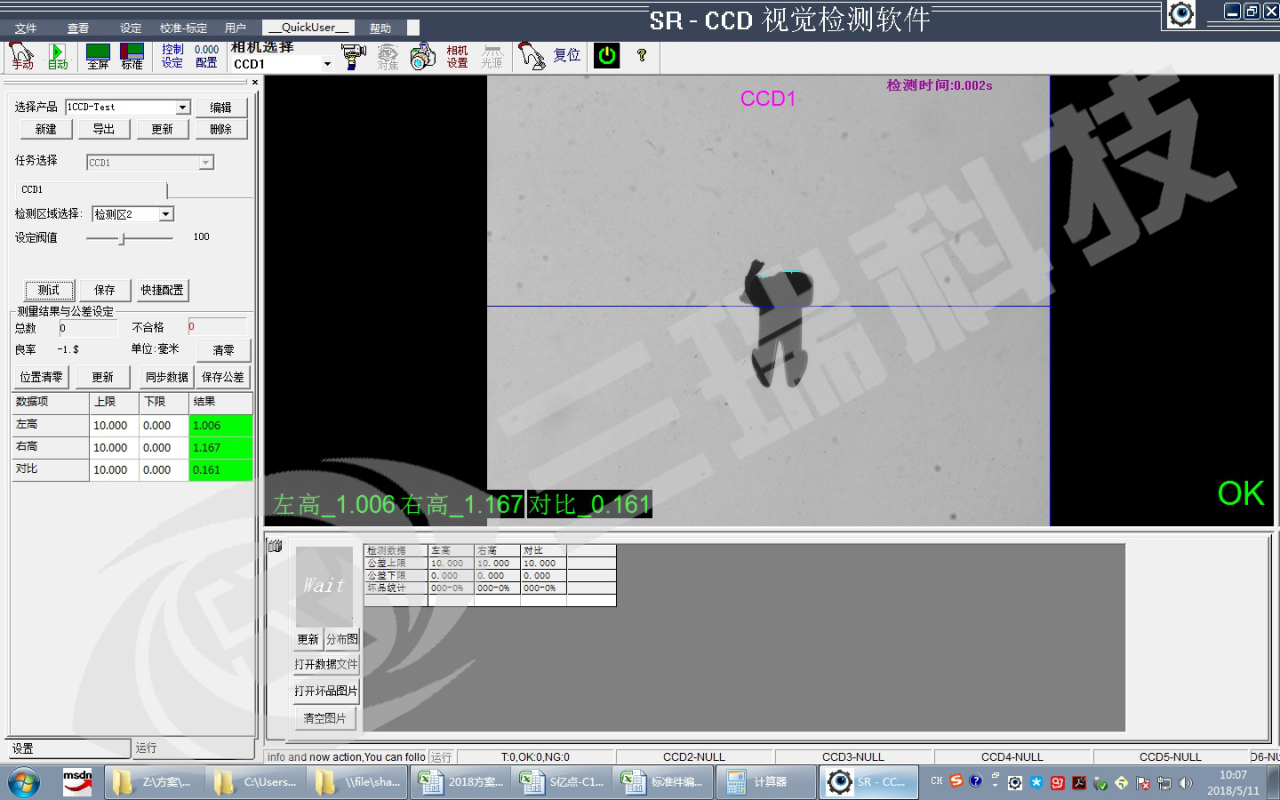
Task: Open the 设定 menu
Action: [x=131, y=28]
